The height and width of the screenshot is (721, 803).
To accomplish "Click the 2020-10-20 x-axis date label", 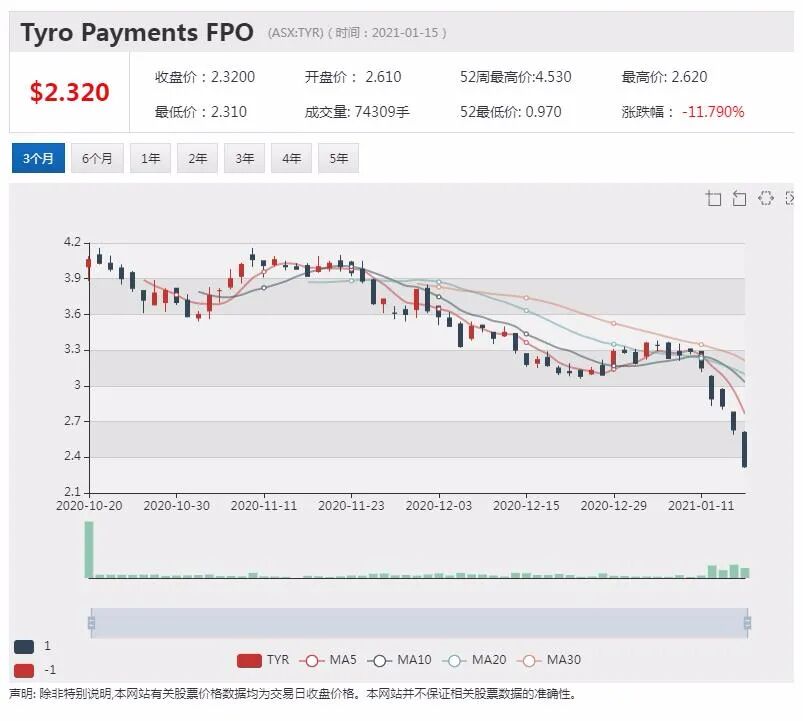I will coord(89,506).
